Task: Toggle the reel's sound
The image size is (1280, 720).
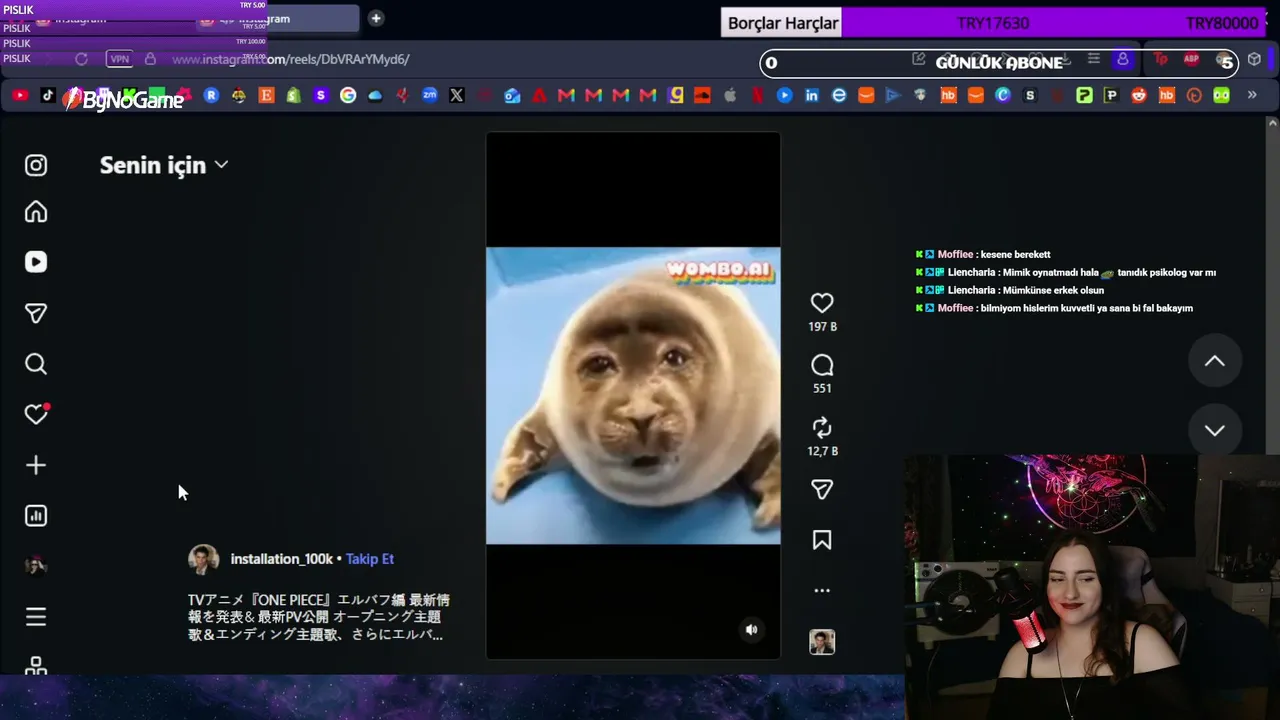Action: coord(752,629)
